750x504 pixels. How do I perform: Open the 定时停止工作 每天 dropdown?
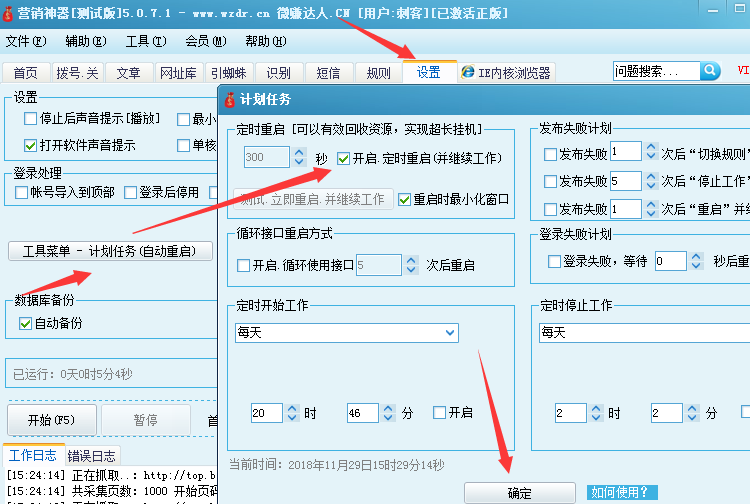640,332
